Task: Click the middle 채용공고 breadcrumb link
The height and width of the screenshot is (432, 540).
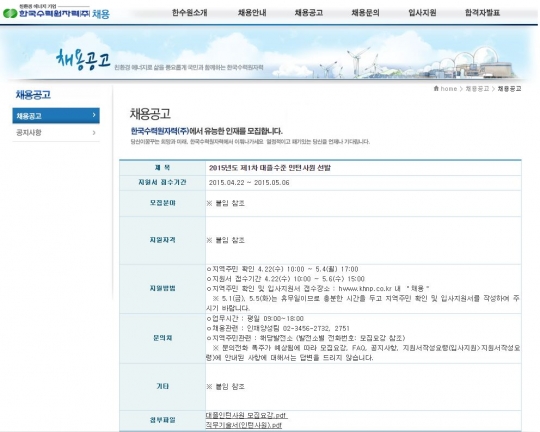Action: tap(477, 89)
